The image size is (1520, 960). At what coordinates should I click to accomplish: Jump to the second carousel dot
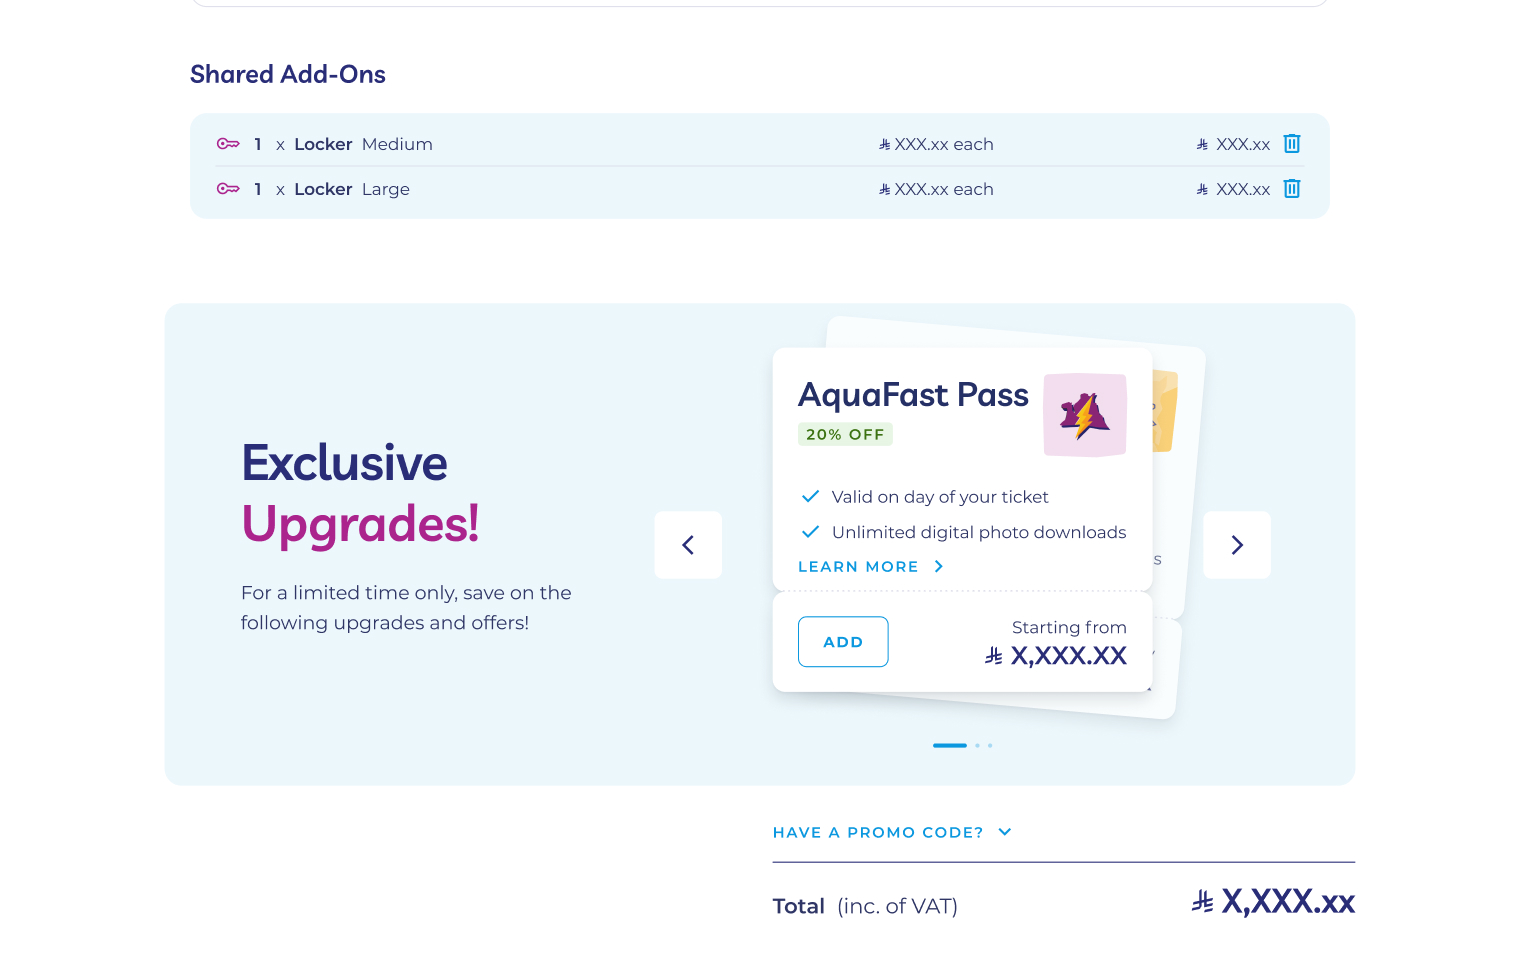click(978, 746)
